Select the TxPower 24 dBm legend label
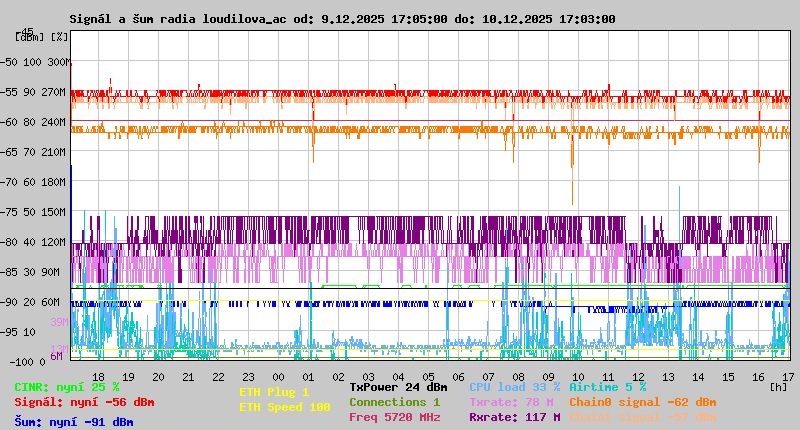 pos(398,387)
